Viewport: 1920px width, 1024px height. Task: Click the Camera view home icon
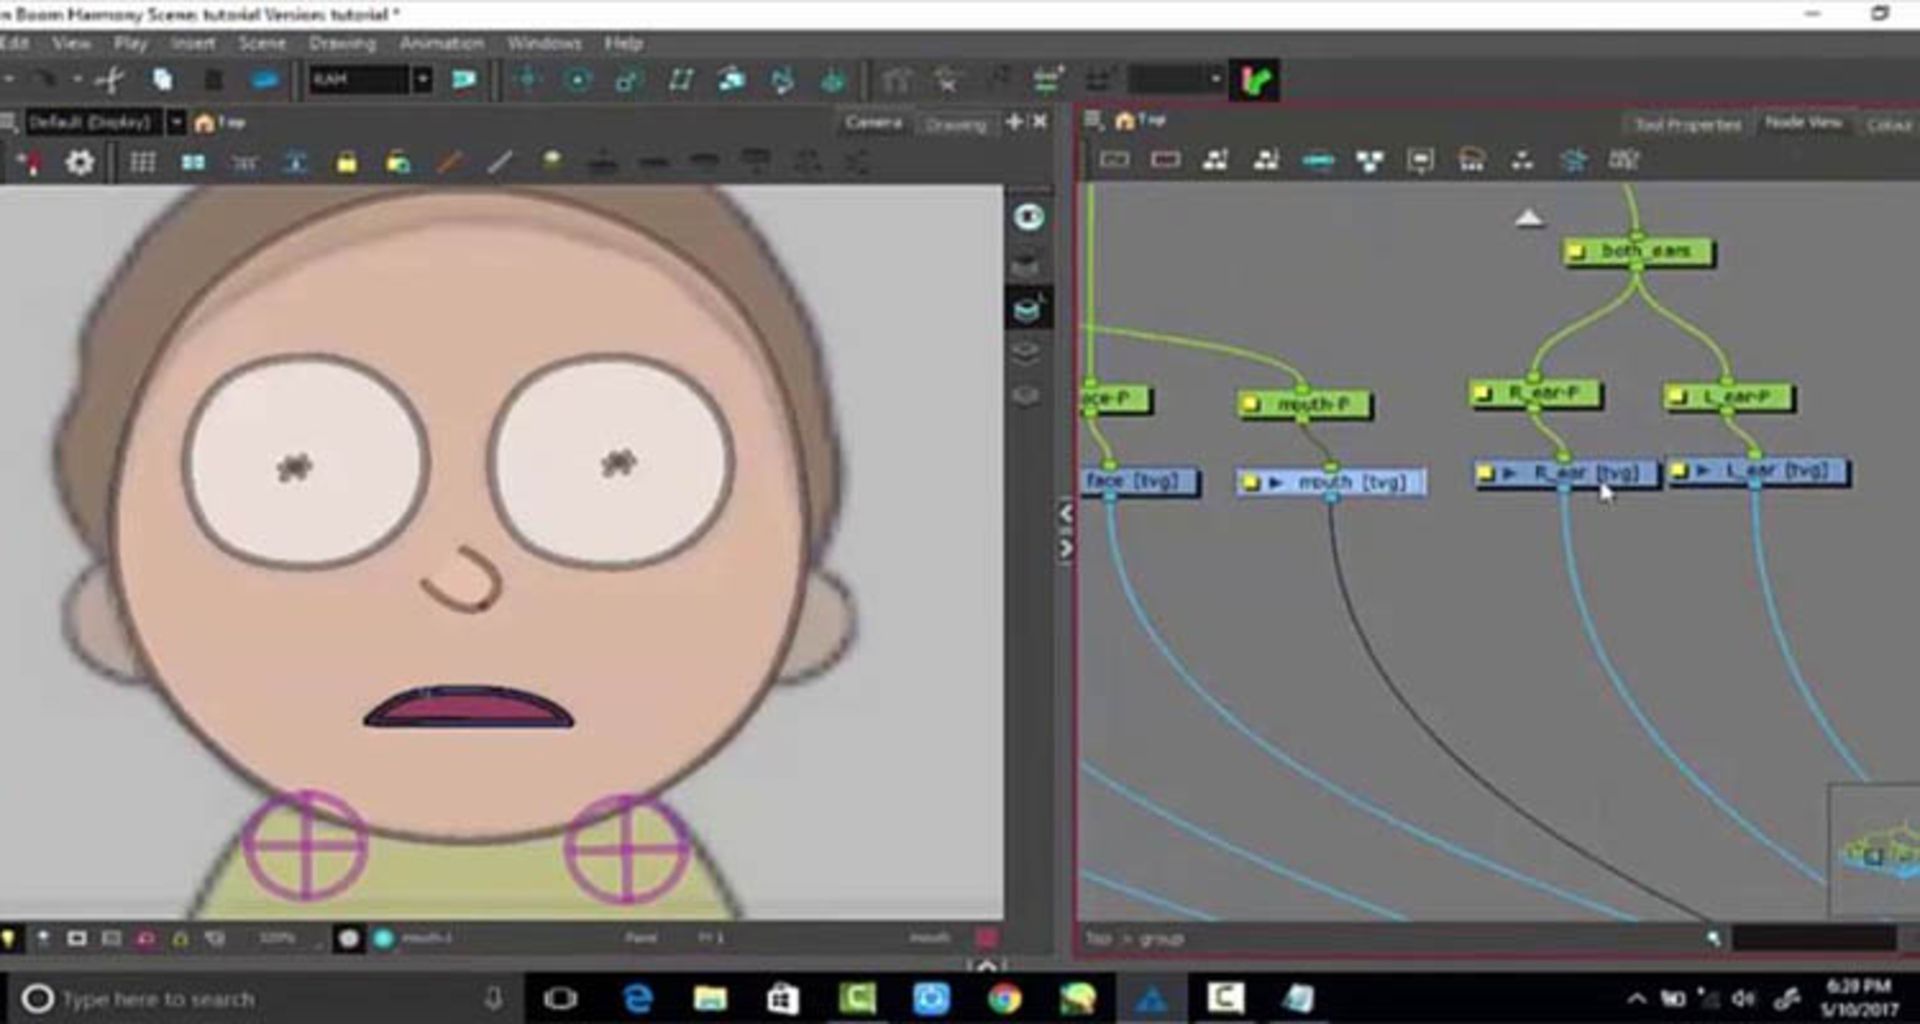[205, 123]
